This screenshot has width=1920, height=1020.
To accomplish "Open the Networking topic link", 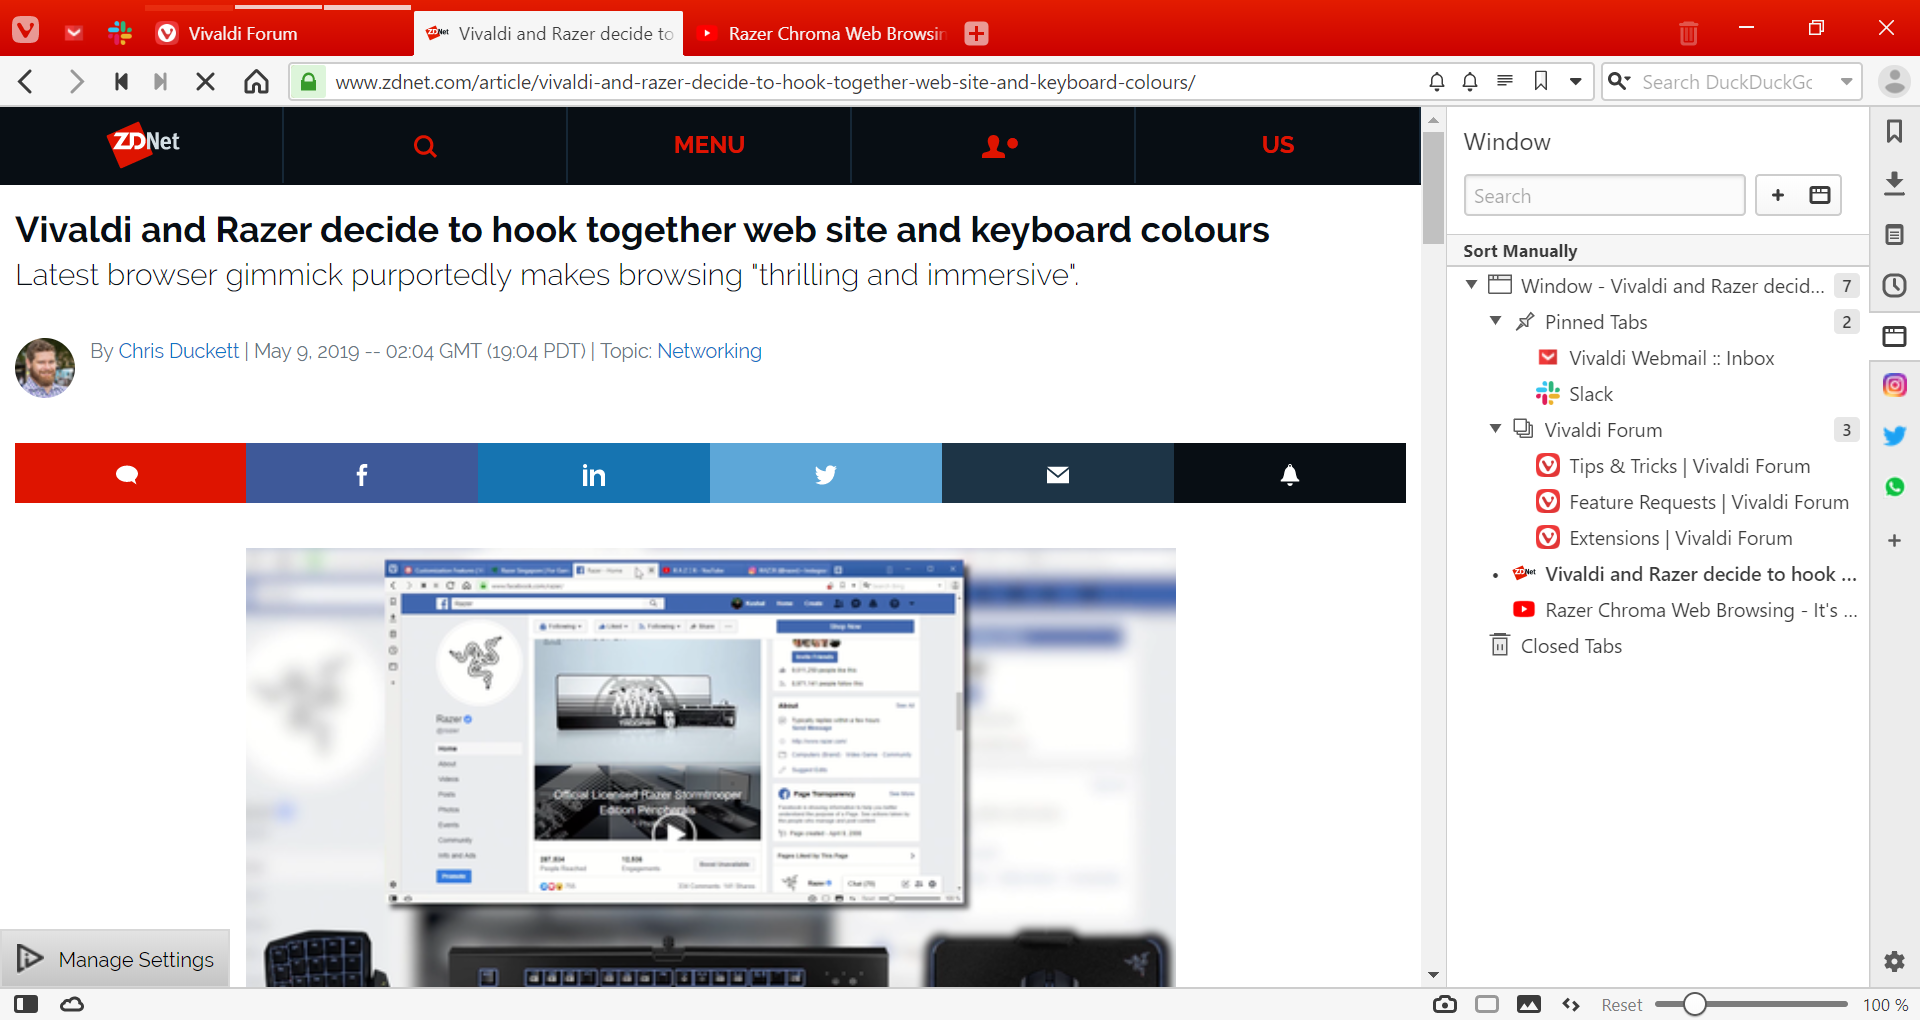I will pos(709,351).
